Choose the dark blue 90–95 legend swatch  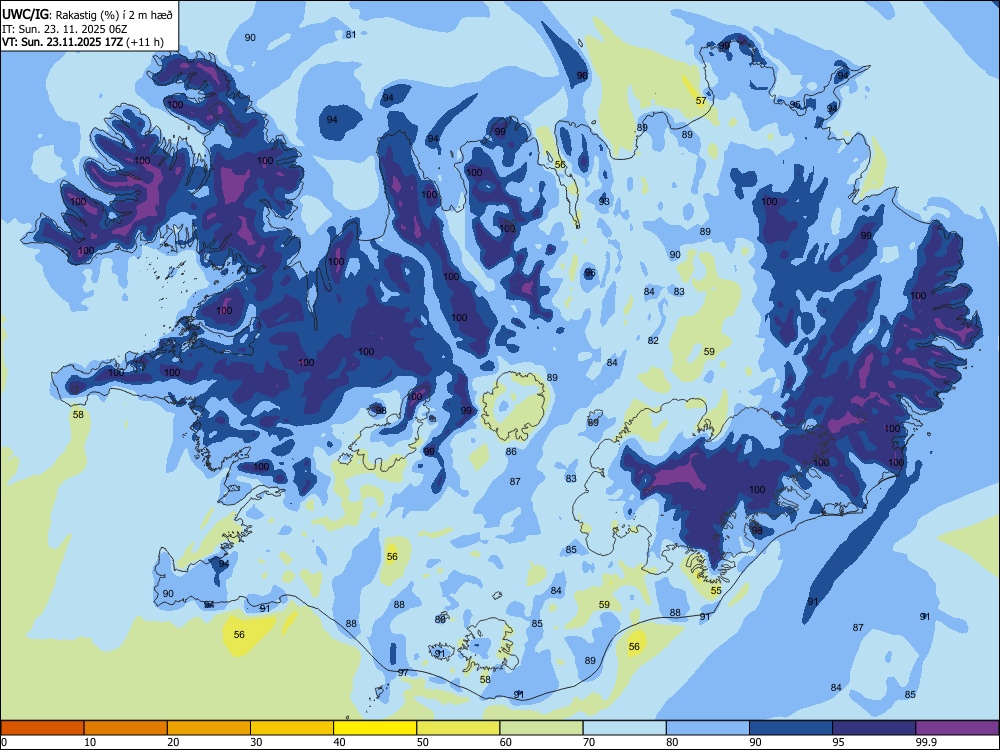point(791,728)
